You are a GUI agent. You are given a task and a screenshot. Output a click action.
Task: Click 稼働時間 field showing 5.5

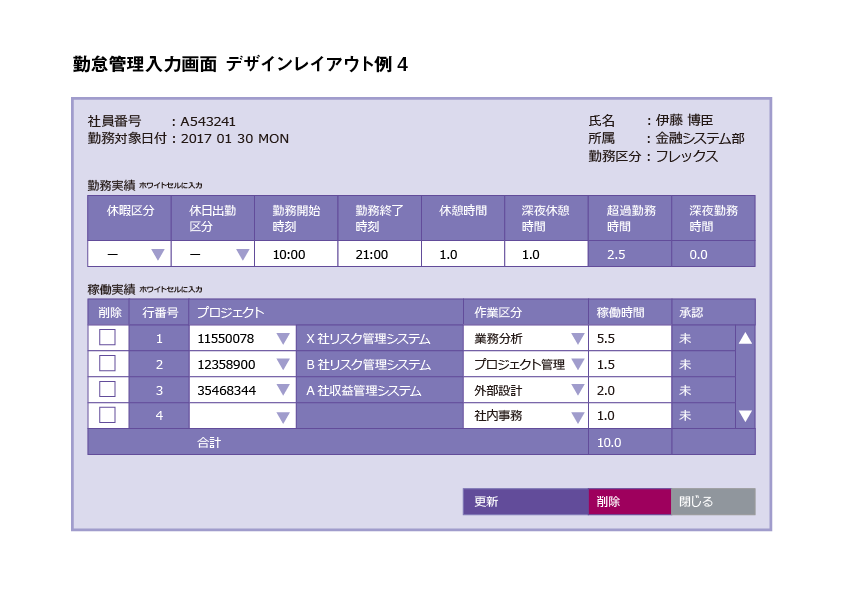(x=630, y=338)
